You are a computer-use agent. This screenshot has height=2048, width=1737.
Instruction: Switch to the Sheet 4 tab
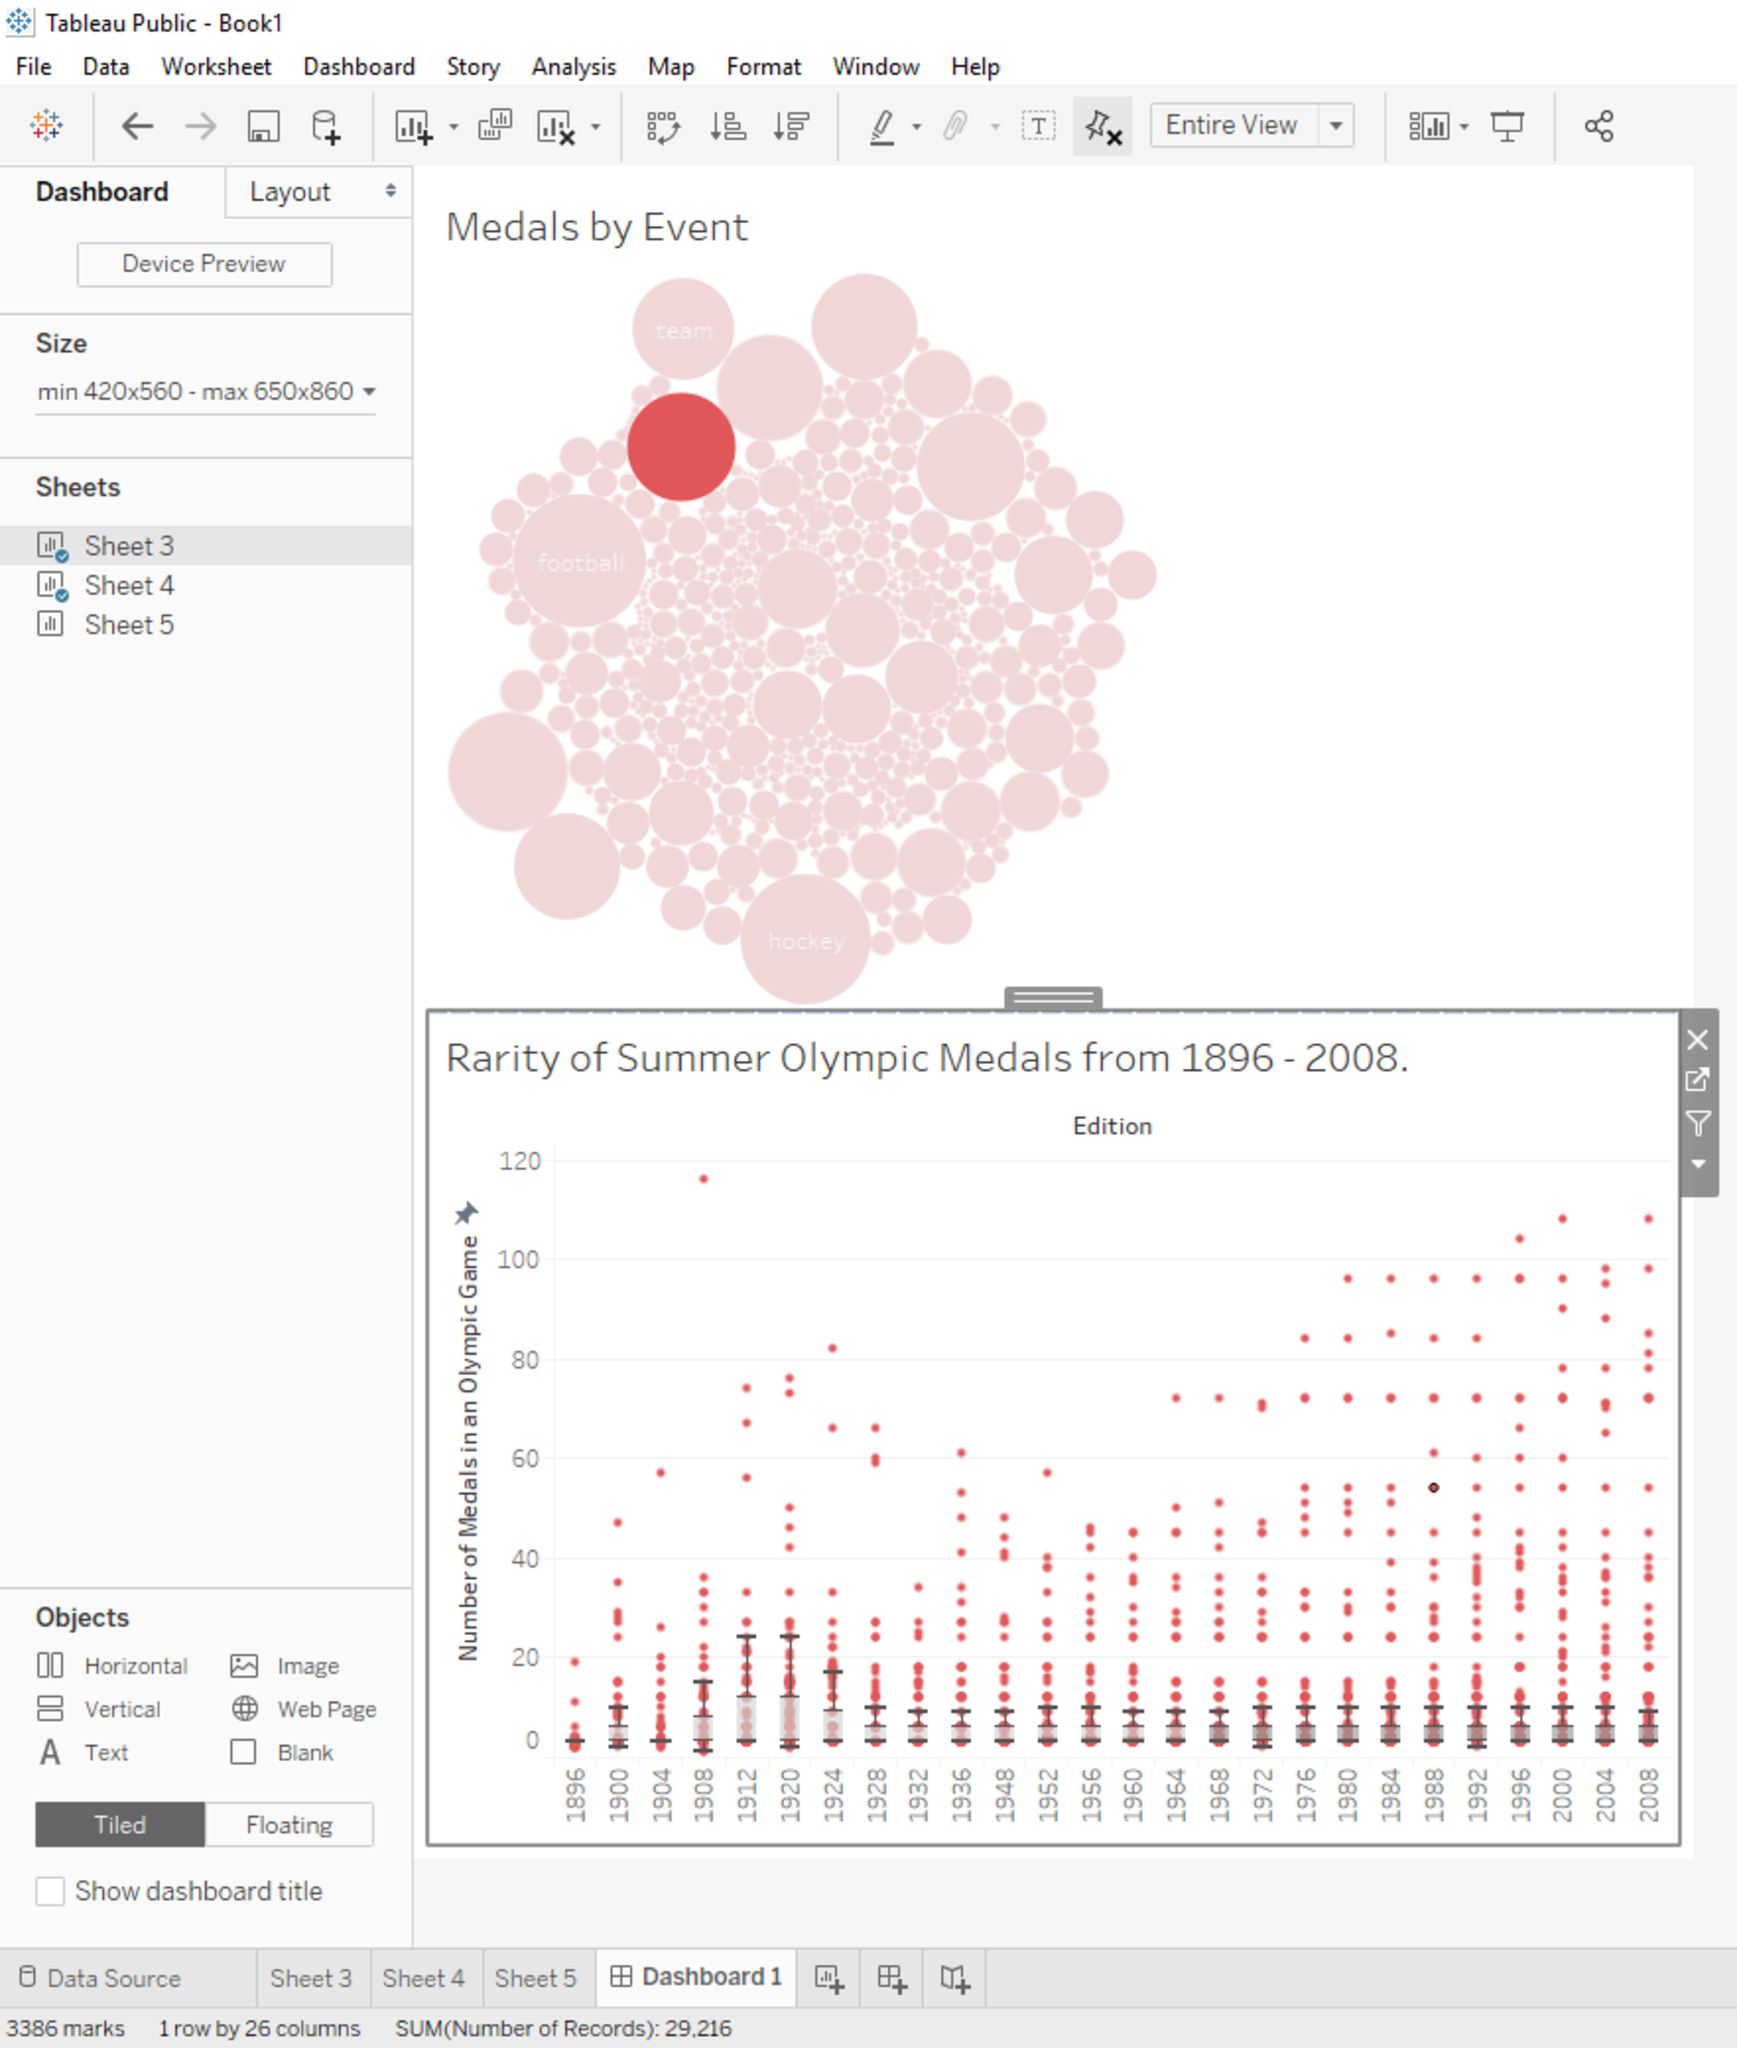tap(423, 1977)
